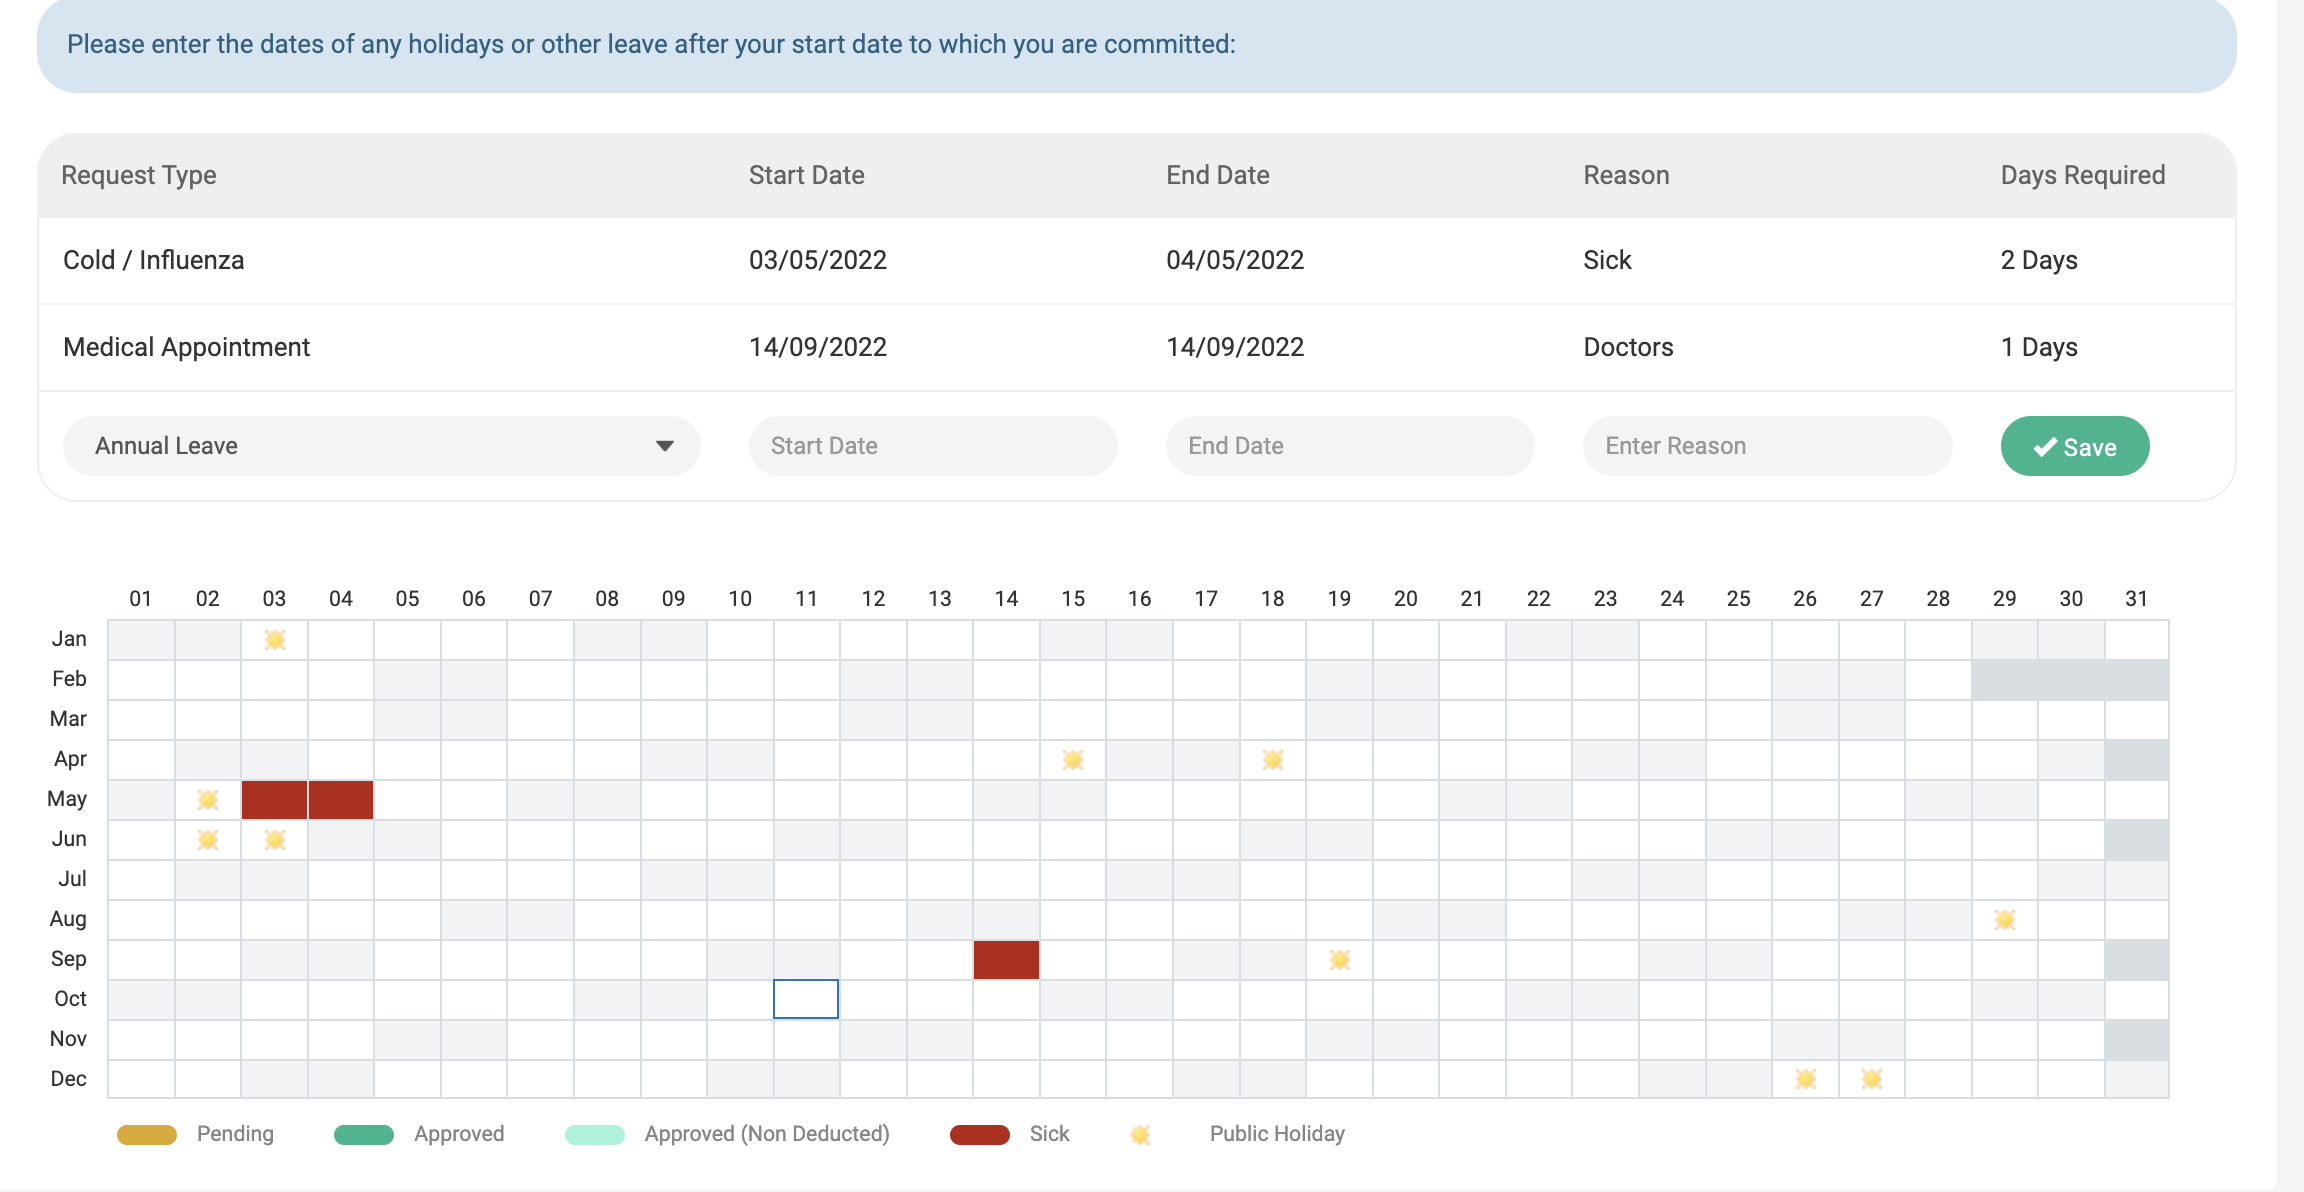Click the May 02 public holiday sun icon

pyautogui.click(x=208, y=800)
